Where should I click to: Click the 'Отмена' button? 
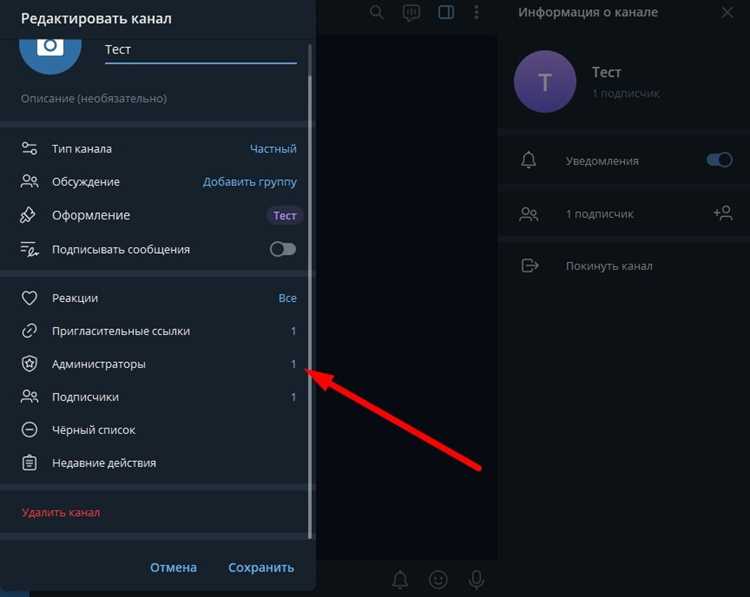[x=173, y=567]
